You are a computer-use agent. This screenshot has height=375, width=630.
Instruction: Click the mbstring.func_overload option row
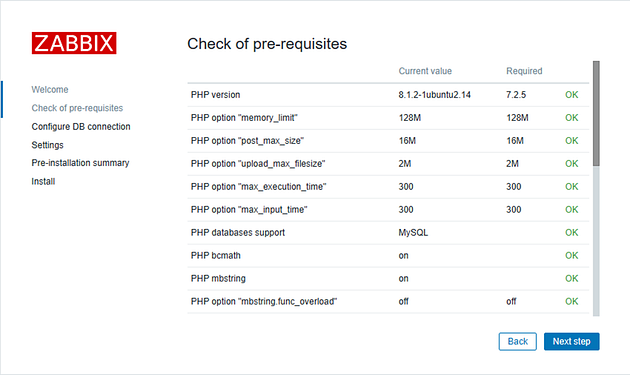coord(388,301)
